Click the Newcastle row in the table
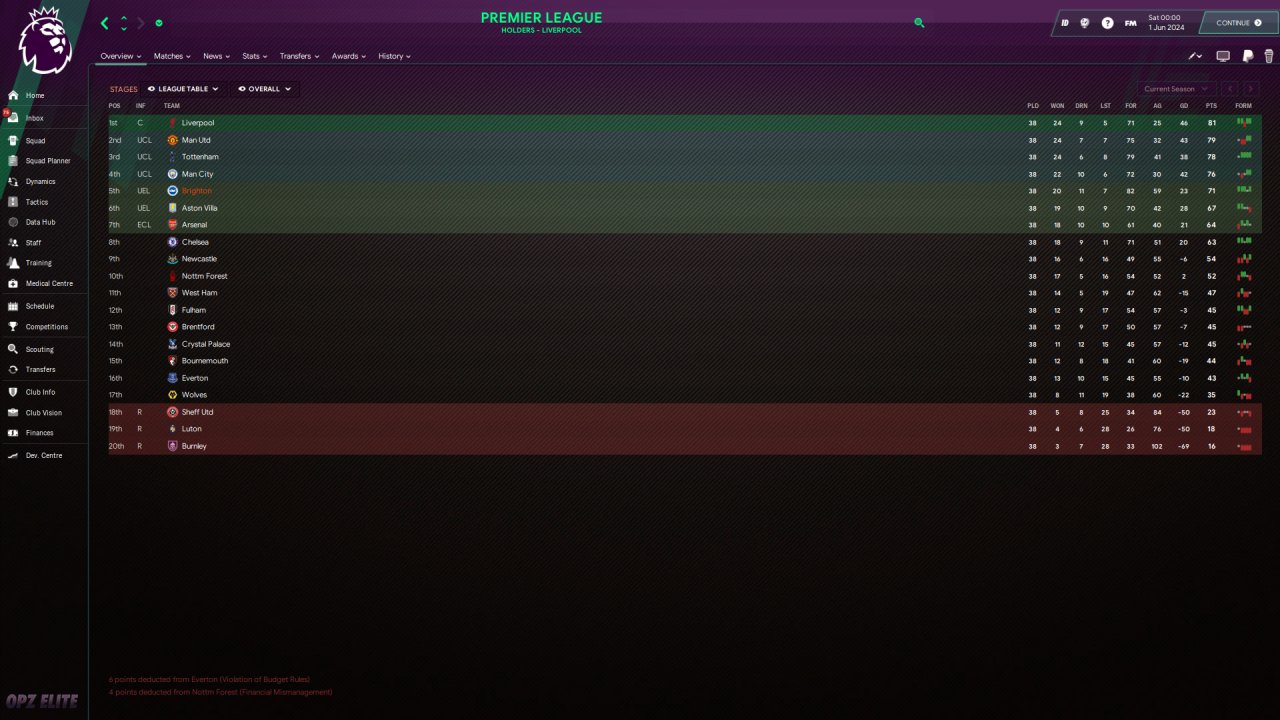1280x720 pixels. pos(684,259)
